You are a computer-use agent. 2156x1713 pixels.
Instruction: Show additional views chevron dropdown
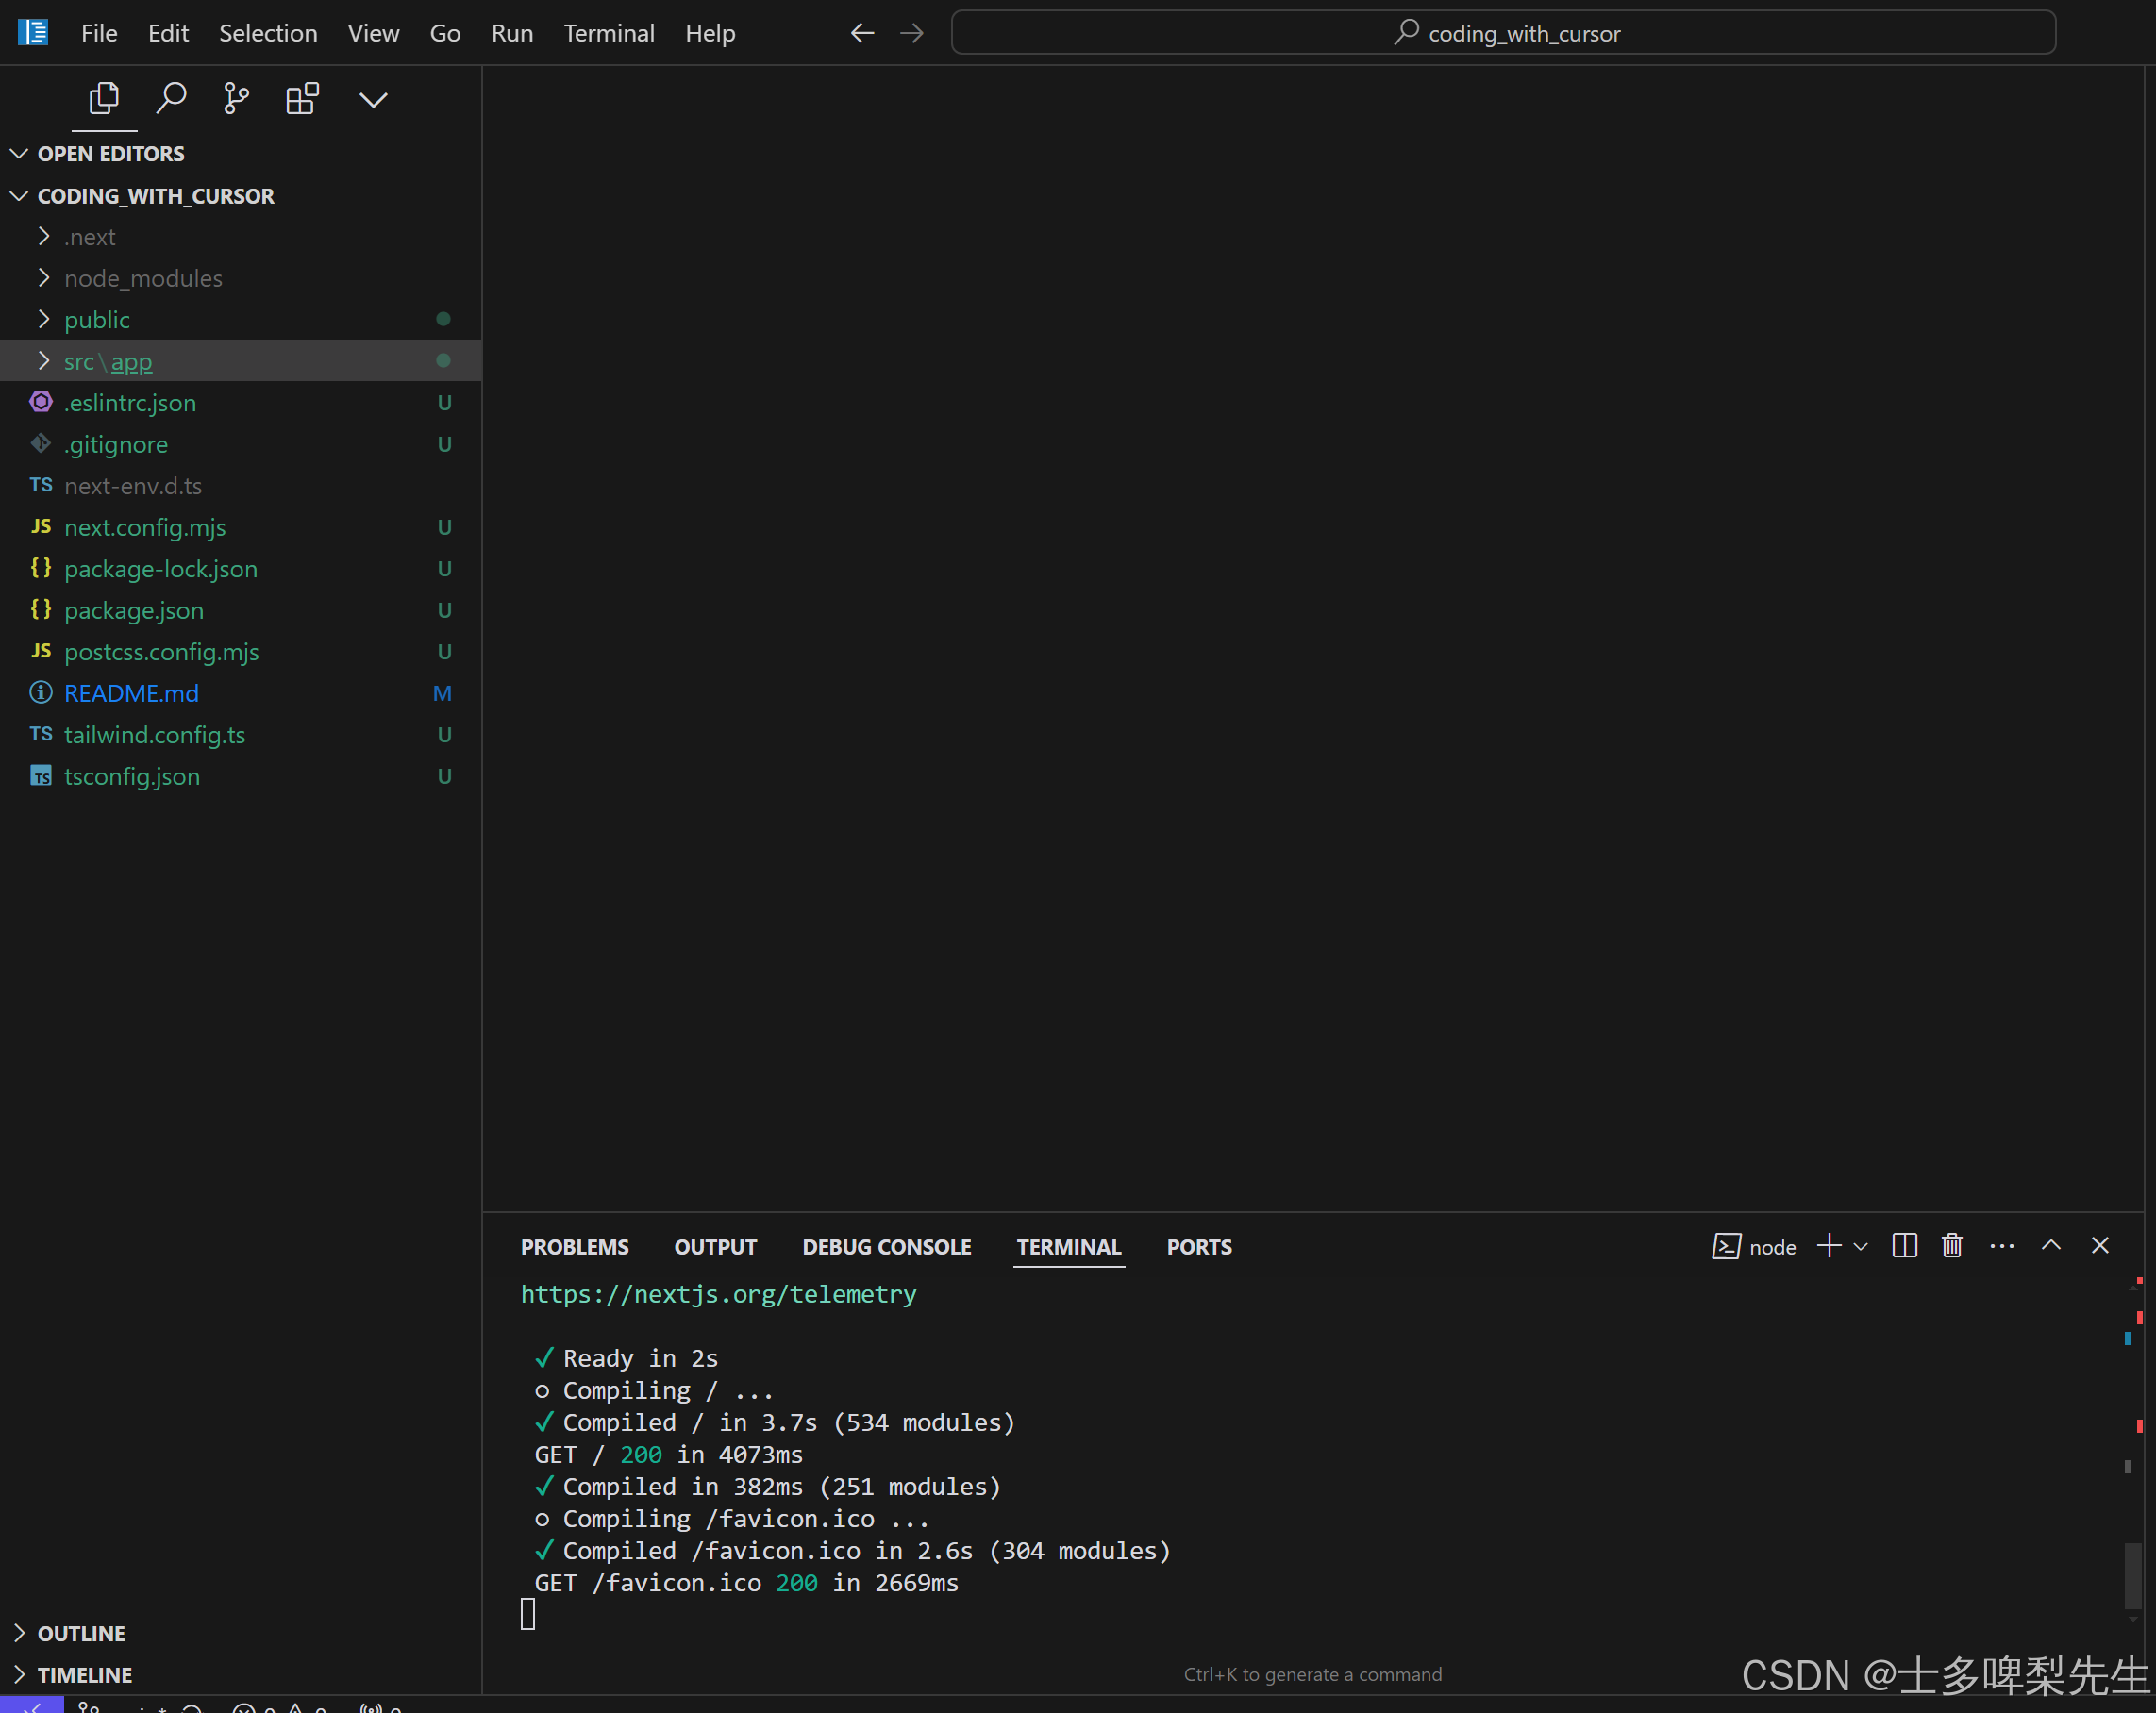373,99
